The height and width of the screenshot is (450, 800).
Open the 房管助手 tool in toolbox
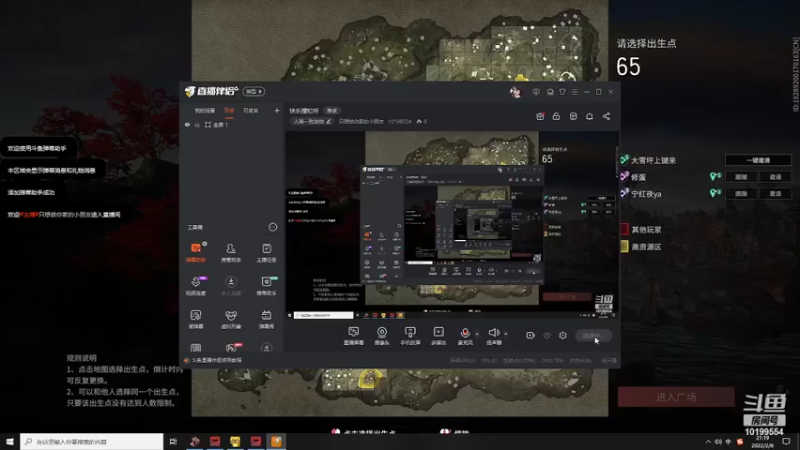(x=231, y=252)
